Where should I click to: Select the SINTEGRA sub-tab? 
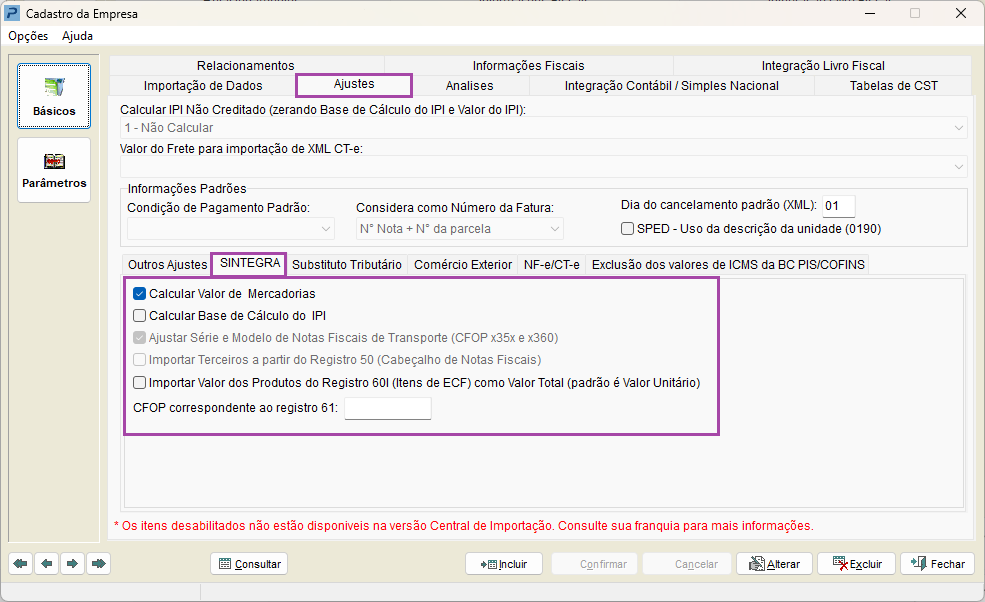click(x=249, y=263)
